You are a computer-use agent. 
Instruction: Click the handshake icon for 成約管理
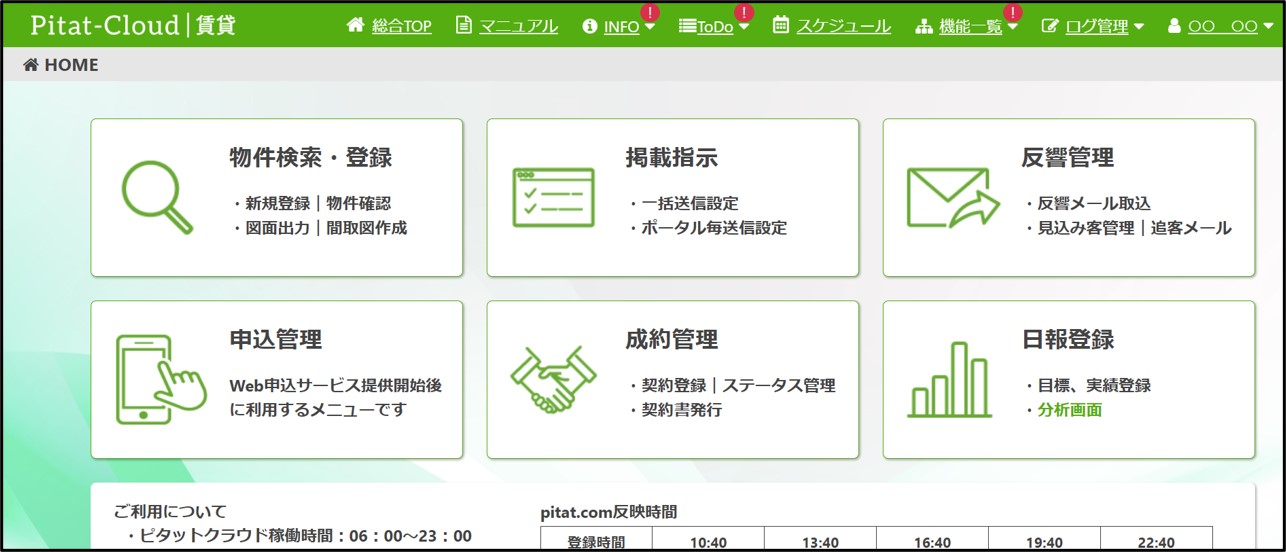pos(553,380)
